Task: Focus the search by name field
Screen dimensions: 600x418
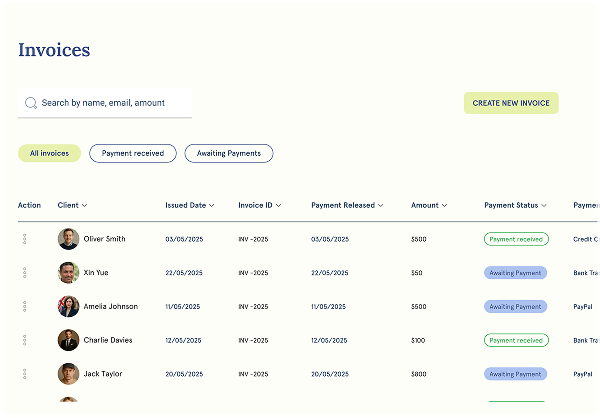Action: 110,103
